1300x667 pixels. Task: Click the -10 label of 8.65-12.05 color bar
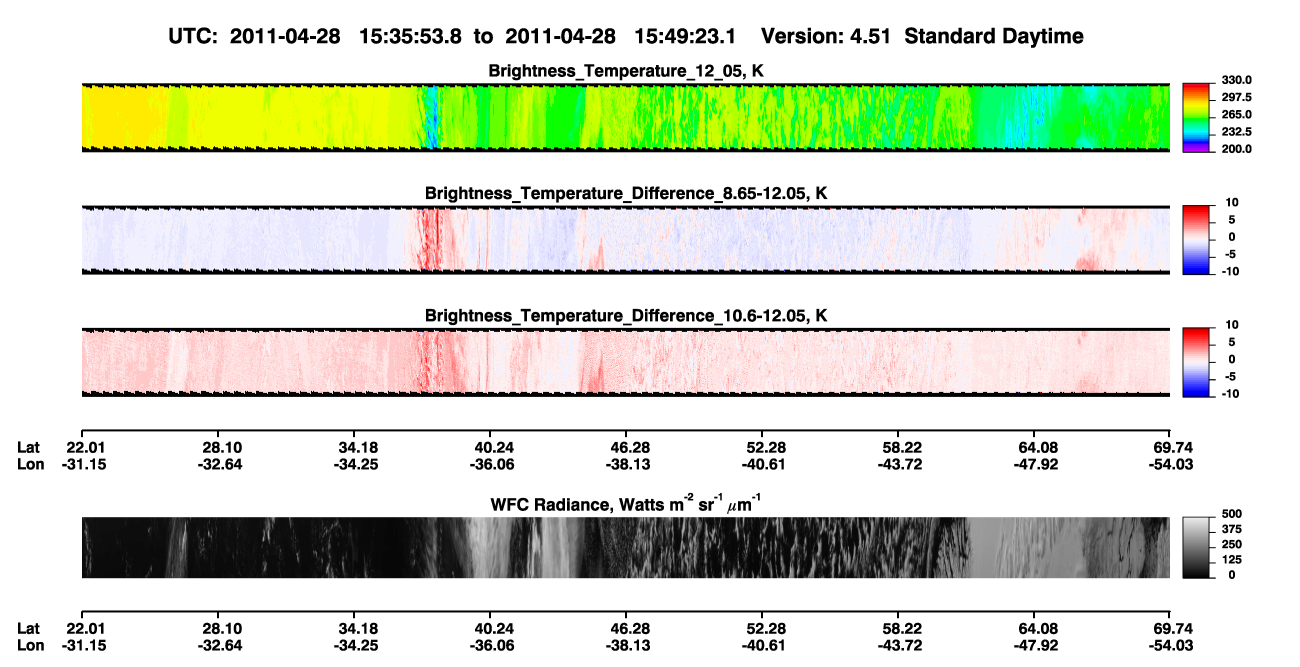coord(1230,271)
